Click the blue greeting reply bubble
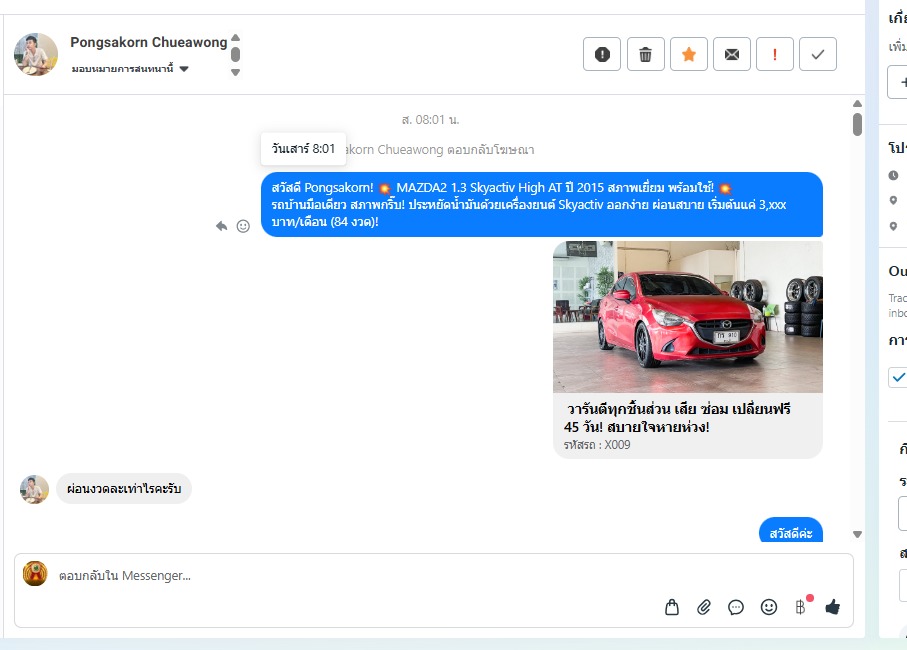Screen dimensions: 907x650 point(791,530)
